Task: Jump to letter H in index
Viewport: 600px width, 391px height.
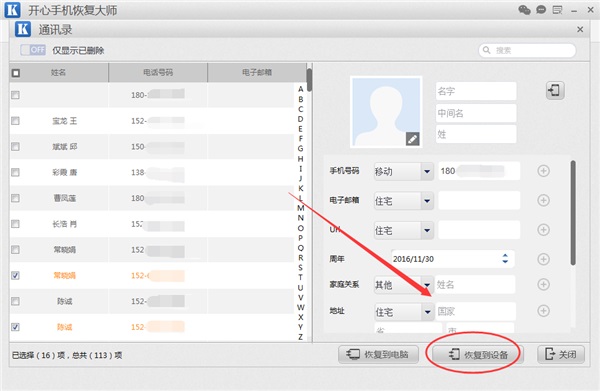Action: 300,159
